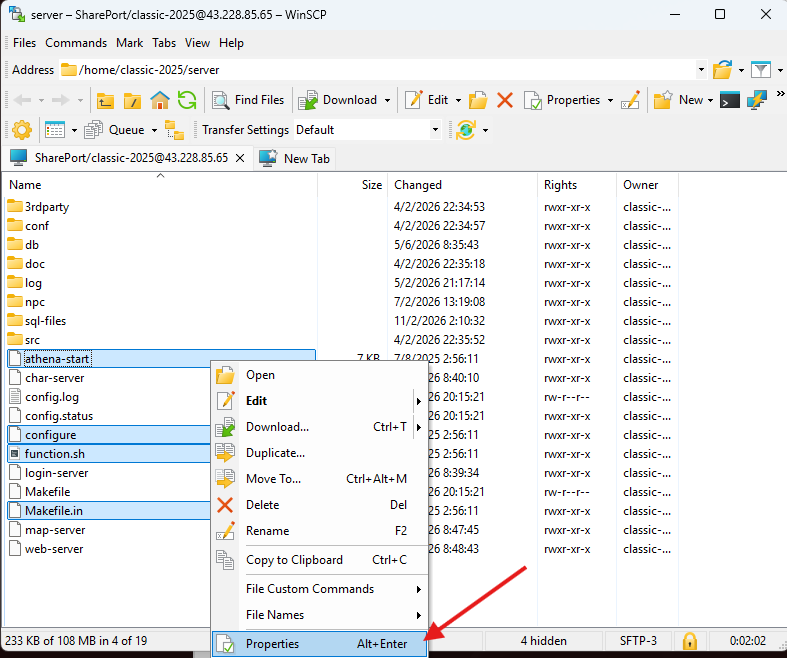The width and height of the screenshot is (787, 658).
Task: Go back with the left arrow
Action: [x=23, y=100]
